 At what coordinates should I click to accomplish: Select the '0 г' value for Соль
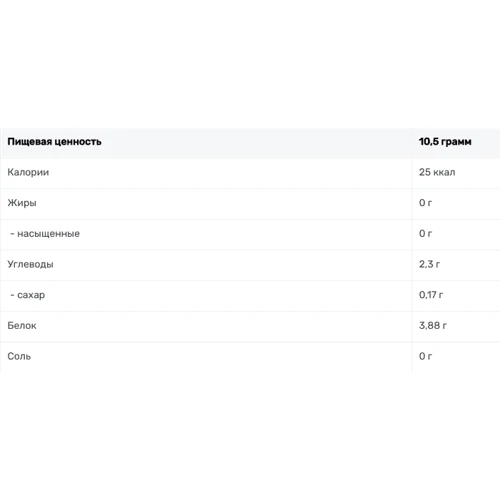pos(425,356)
